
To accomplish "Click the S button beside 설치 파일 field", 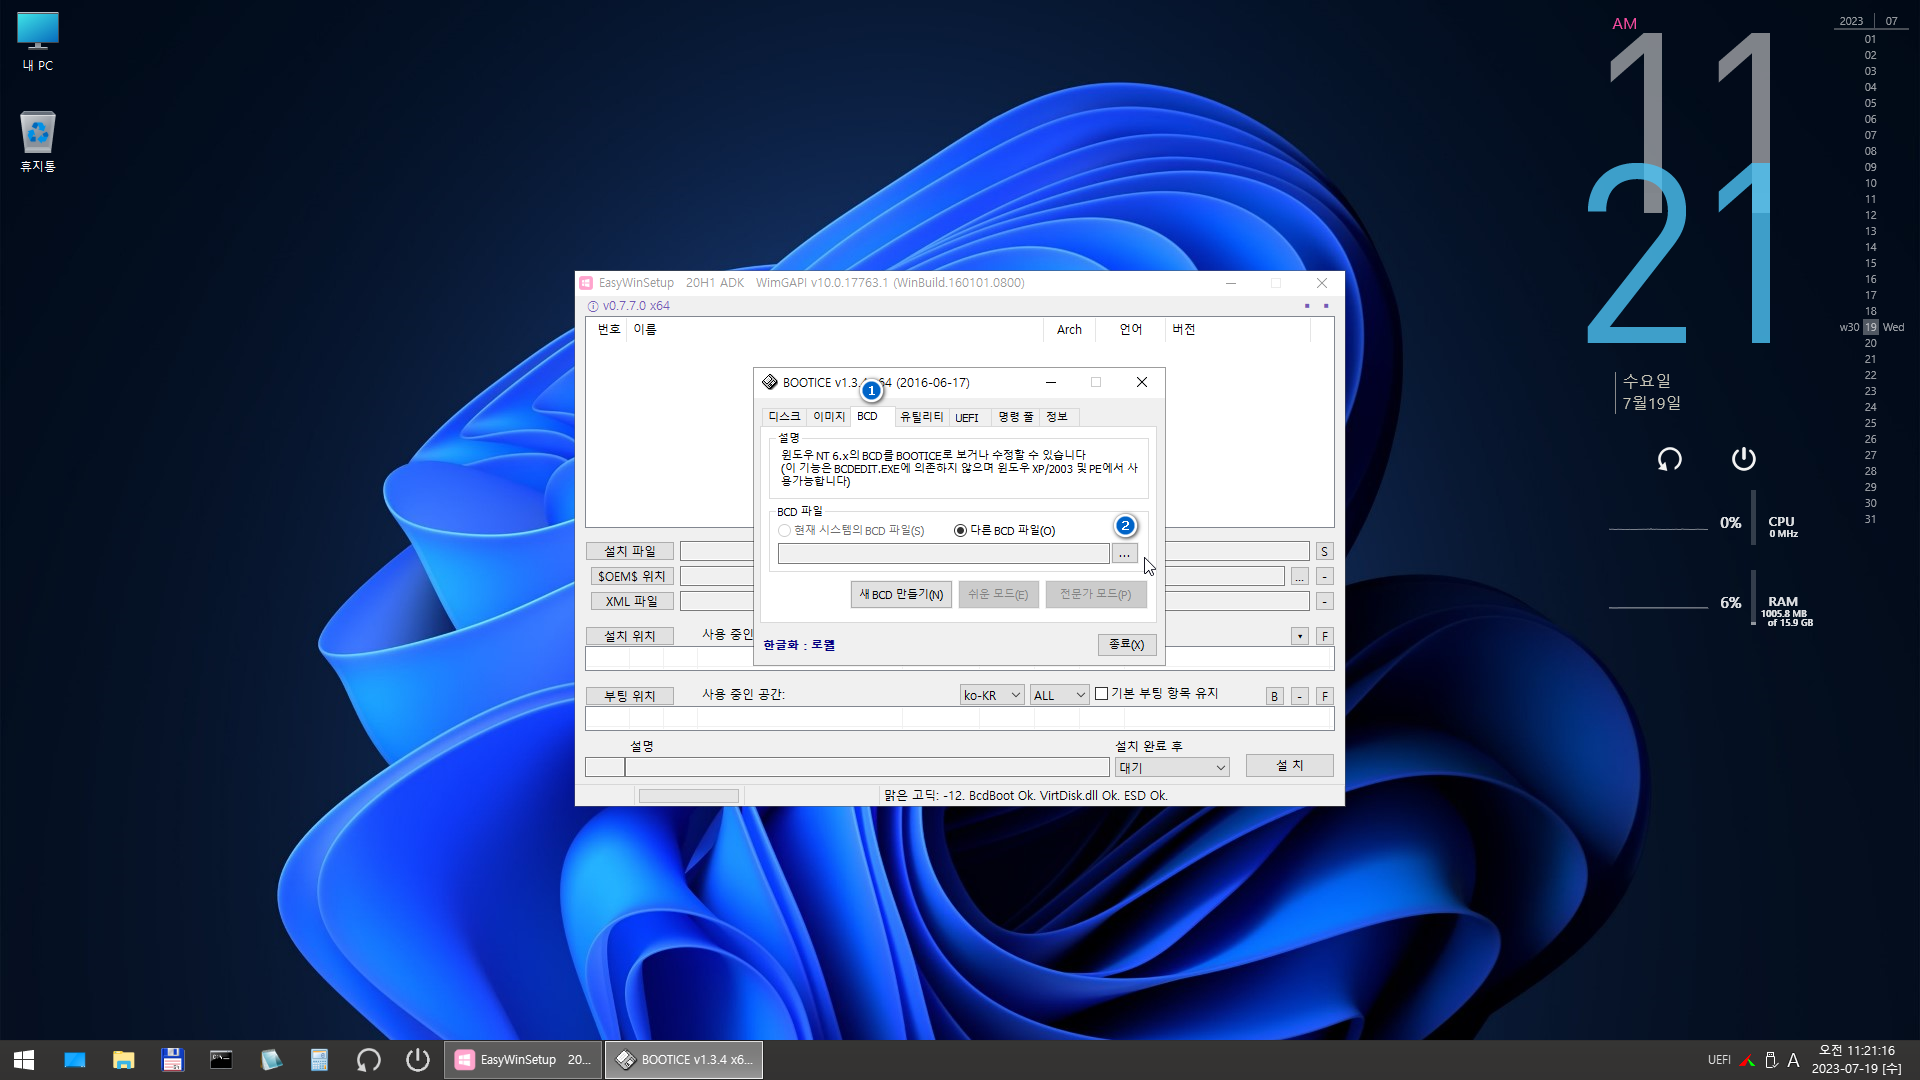I will [1324, 551].
